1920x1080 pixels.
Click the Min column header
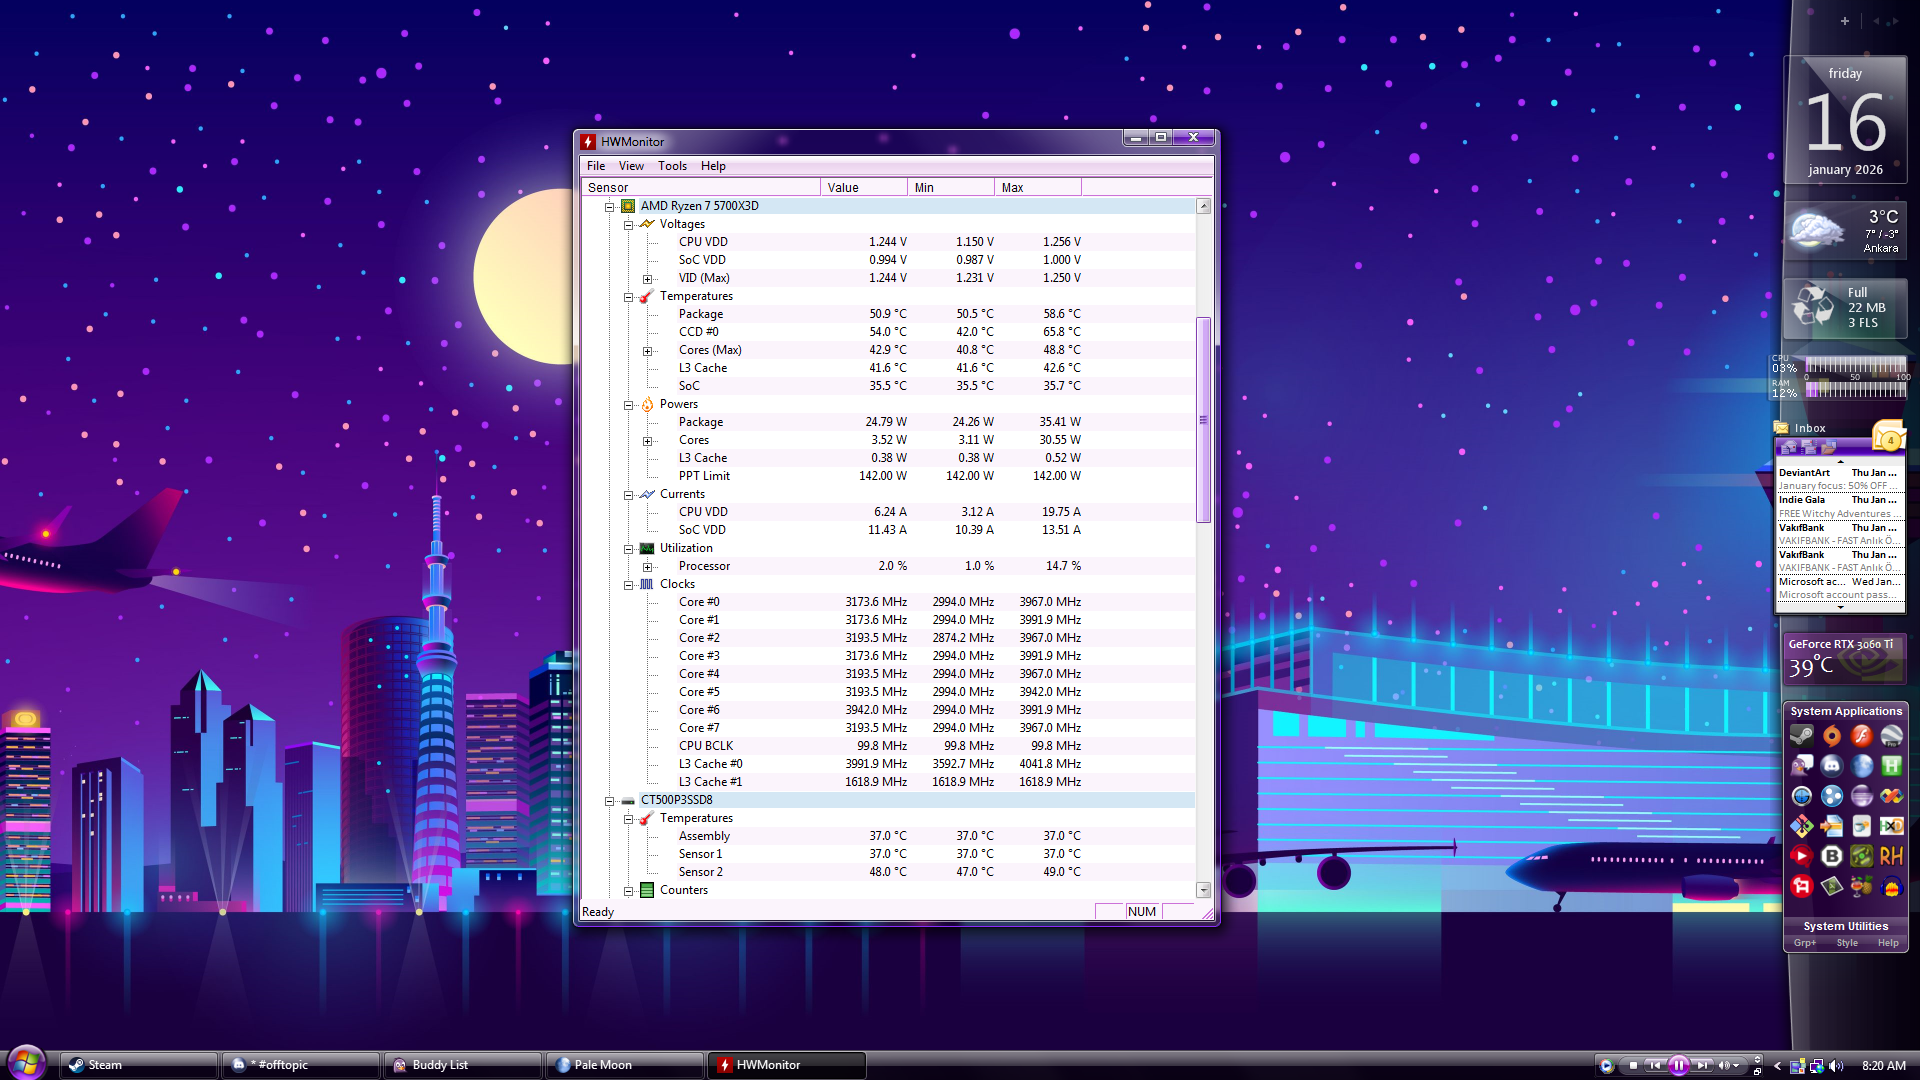tap(951, 187)
